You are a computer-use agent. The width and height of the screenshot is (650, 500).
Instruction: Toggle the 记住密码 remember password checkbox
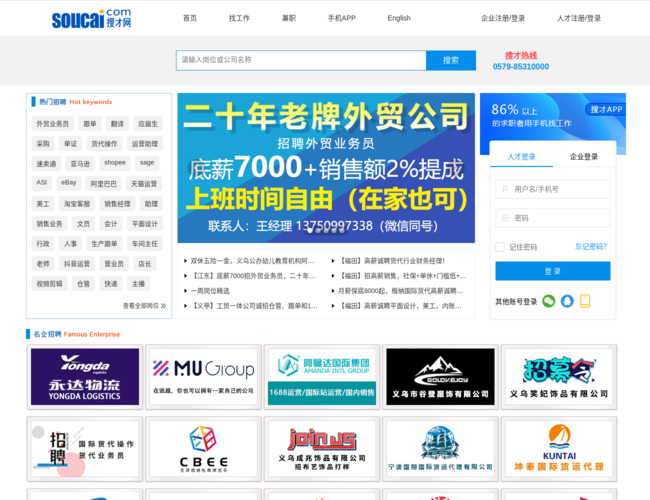tap(500, 247)
